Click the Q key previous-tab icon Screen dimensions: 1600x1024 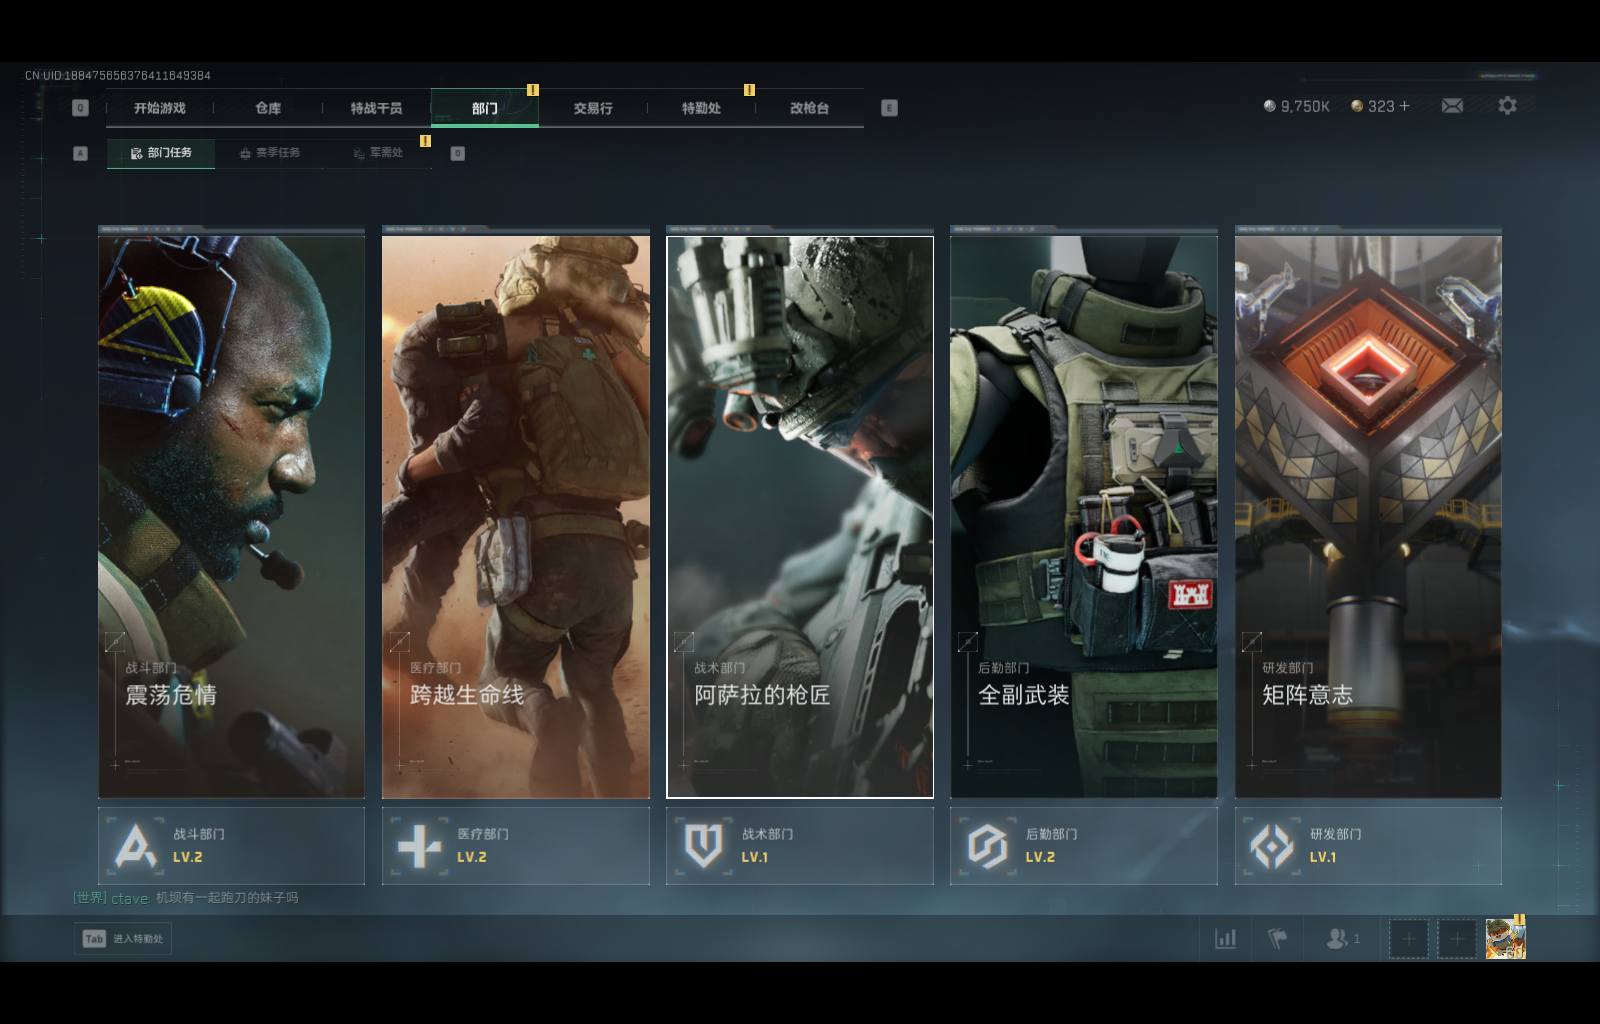(81, 108)
